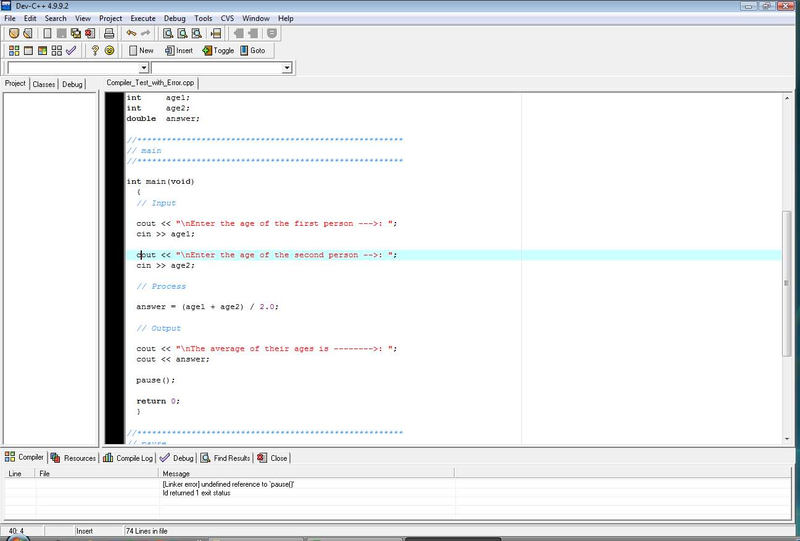Click the New button in the toolbar
800x541 pixels.
tap(141, 51)
